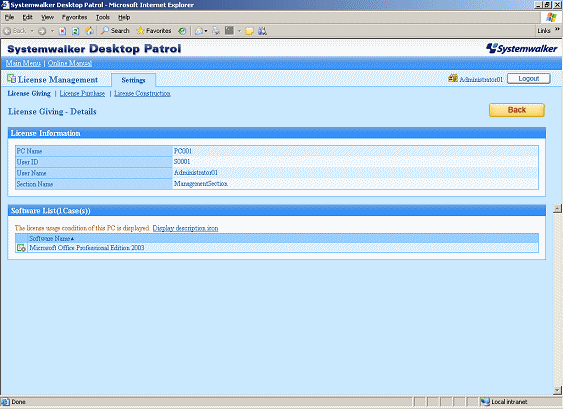
Task: Click the Microsoft Office license status icon
Action: point(21,248)
